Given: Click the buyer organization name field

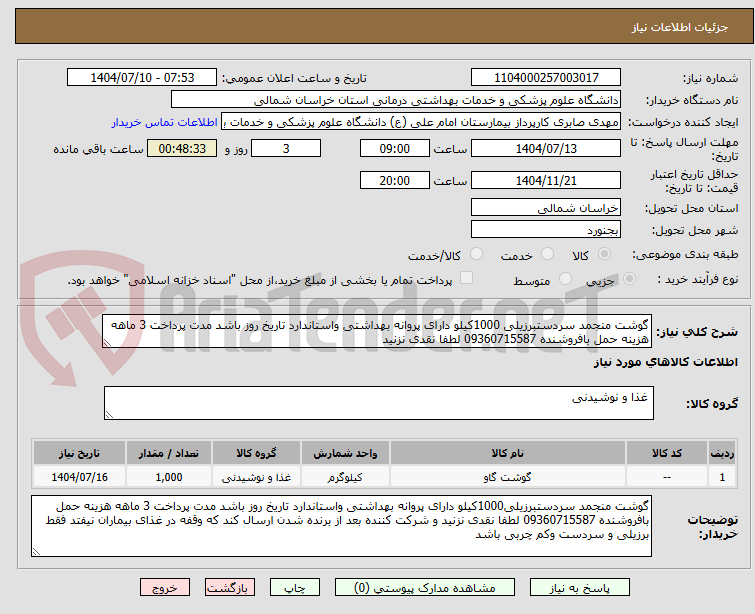Looking at the screenshot, I should (x=396, y=100).
